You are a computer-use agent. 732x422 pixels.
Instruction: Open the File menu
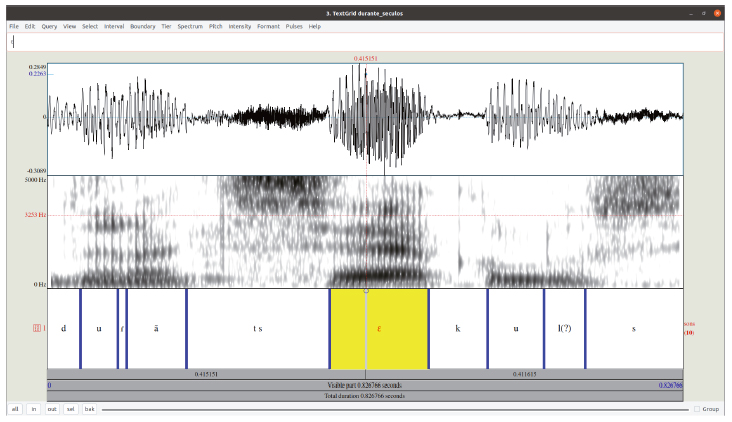[14, 26]
